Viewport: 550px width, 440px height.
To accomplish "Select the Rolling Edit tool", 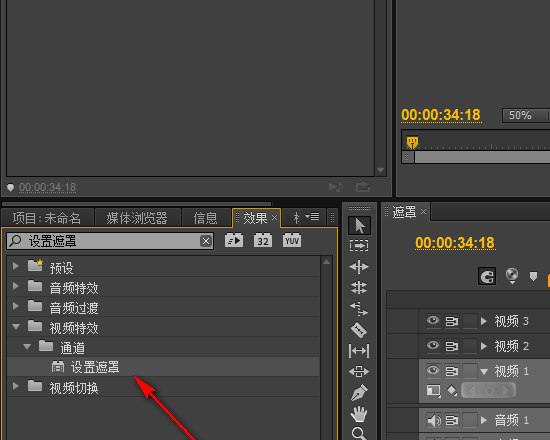I will coord(359,288).
